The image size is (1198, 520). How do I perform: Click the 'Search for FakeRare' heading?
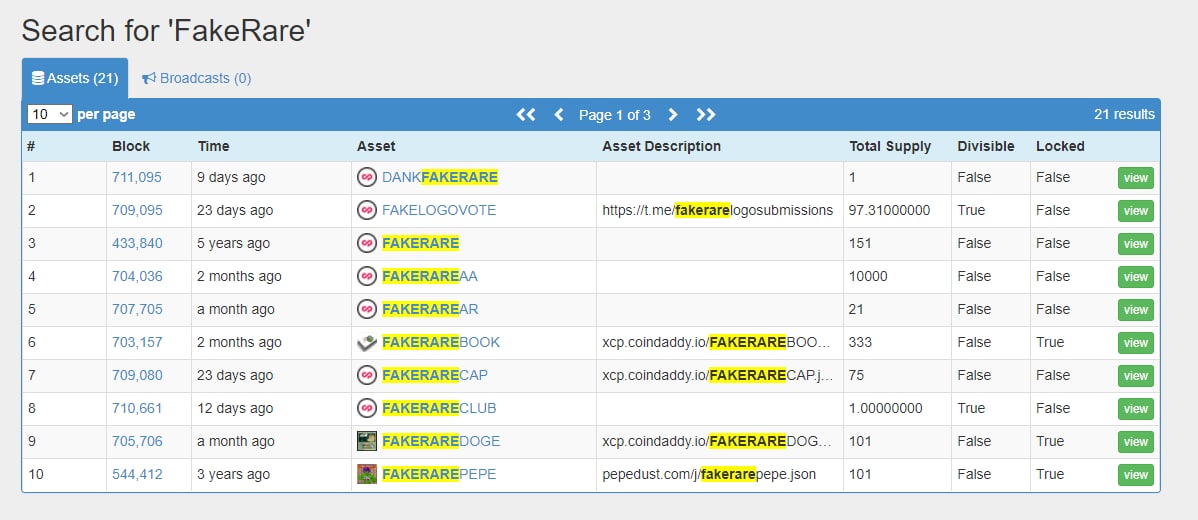click(x=166, y=31)
